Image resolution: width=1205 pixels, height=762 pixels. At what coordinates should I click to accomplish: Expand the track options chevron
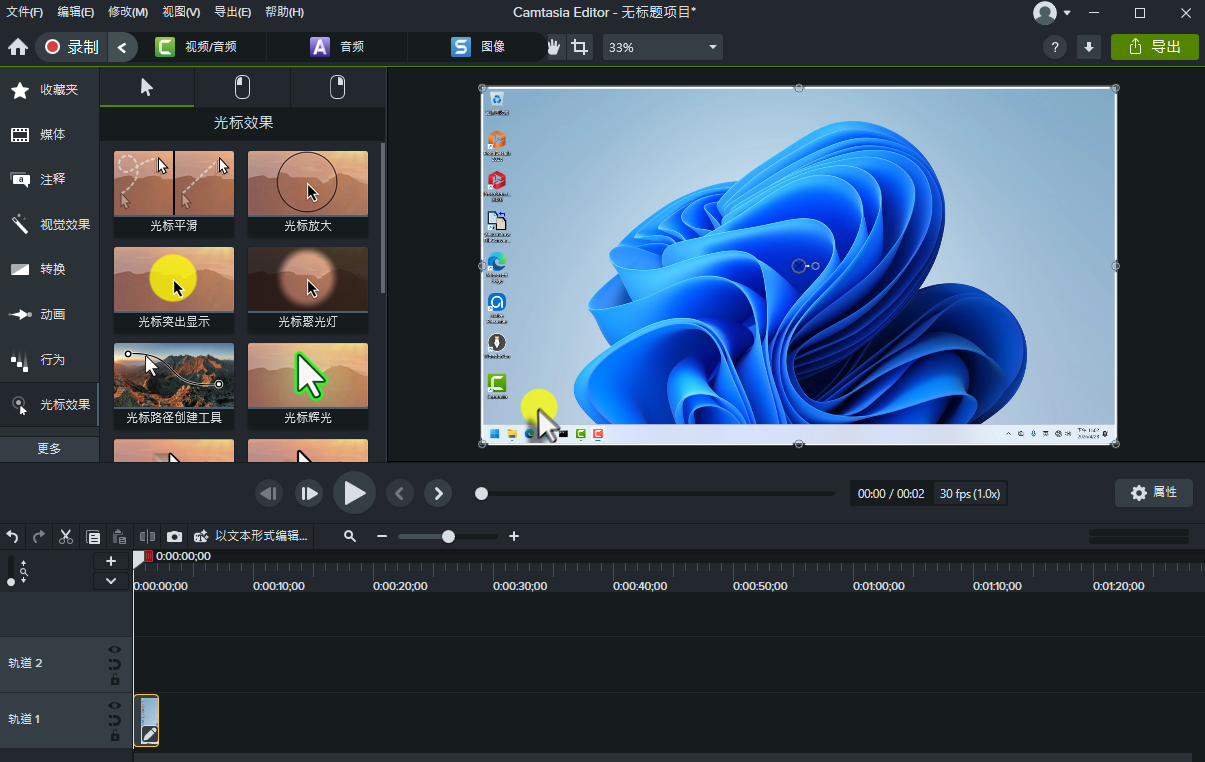pos(111,581)
